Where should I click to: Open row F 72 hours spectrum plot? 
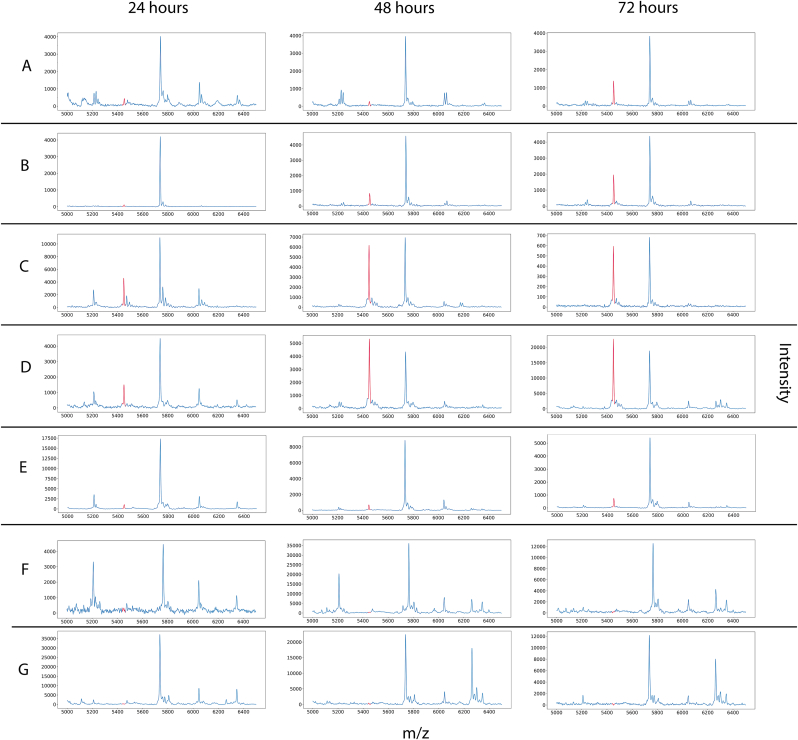(651, 579)
